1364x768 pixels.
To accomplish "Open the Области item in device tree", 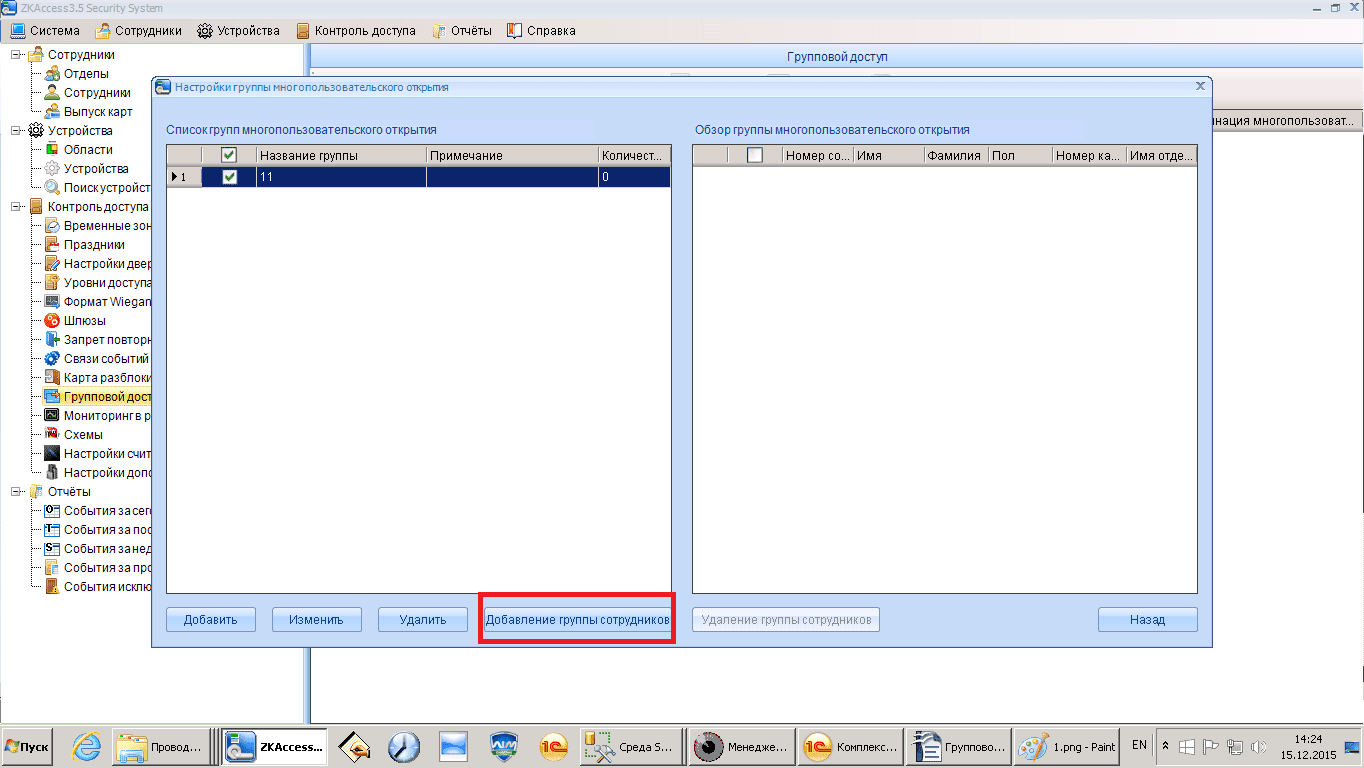I will tap(52, 150).
